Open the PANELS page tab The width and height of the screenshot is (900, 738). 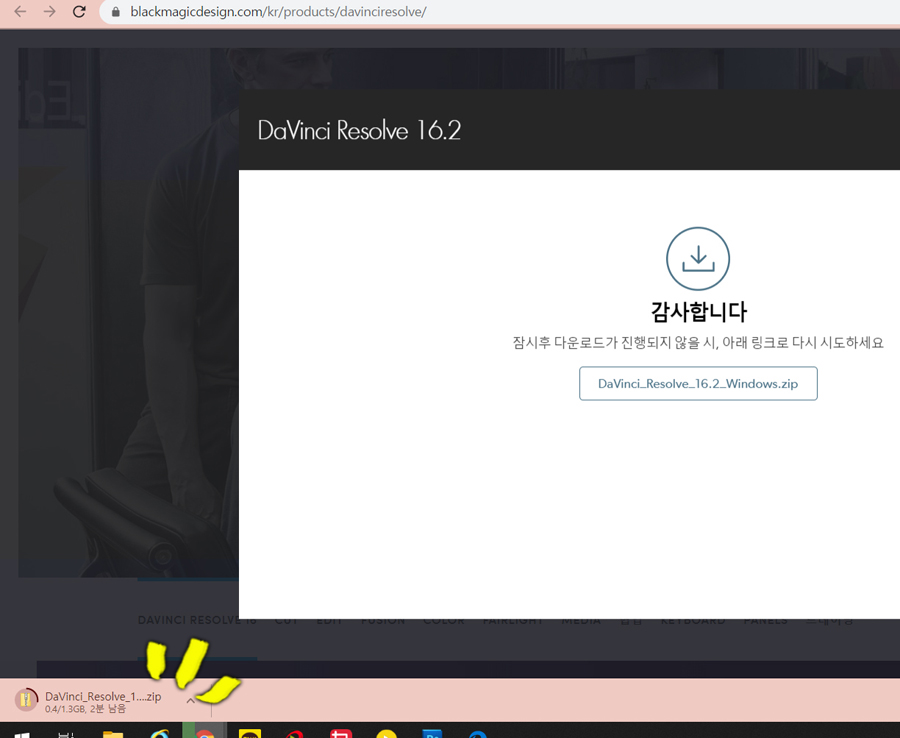[x=765, y=620]
